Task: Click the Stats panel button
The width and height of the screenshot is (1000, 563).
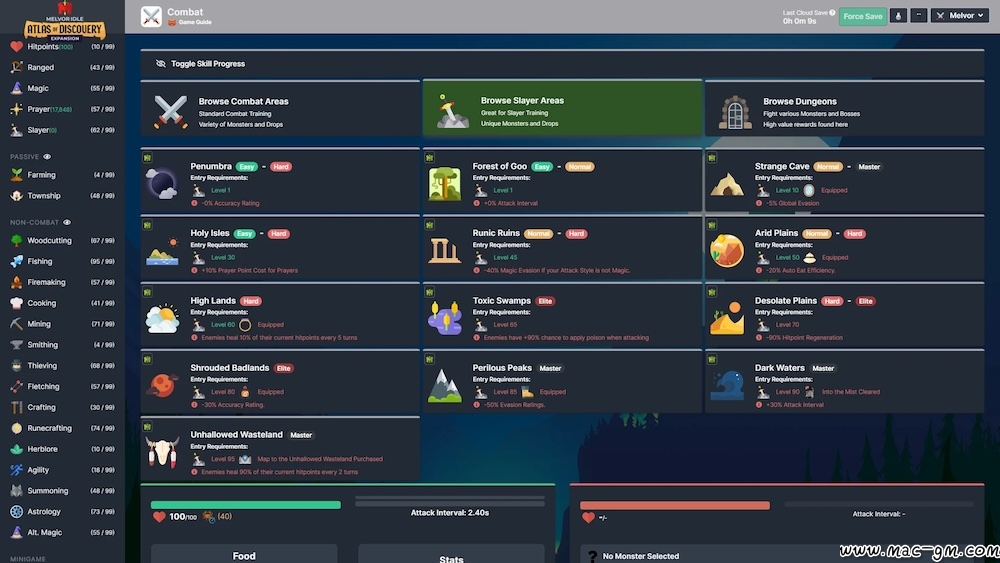Action: coord(451,557)
